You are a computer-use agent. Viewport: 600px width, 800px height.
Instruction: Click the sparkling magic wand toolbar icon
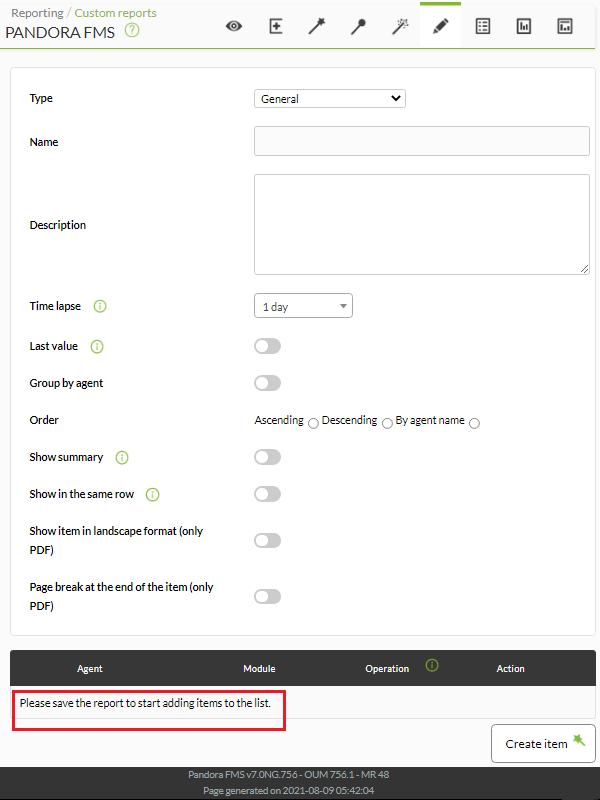(x=400, y=26)
